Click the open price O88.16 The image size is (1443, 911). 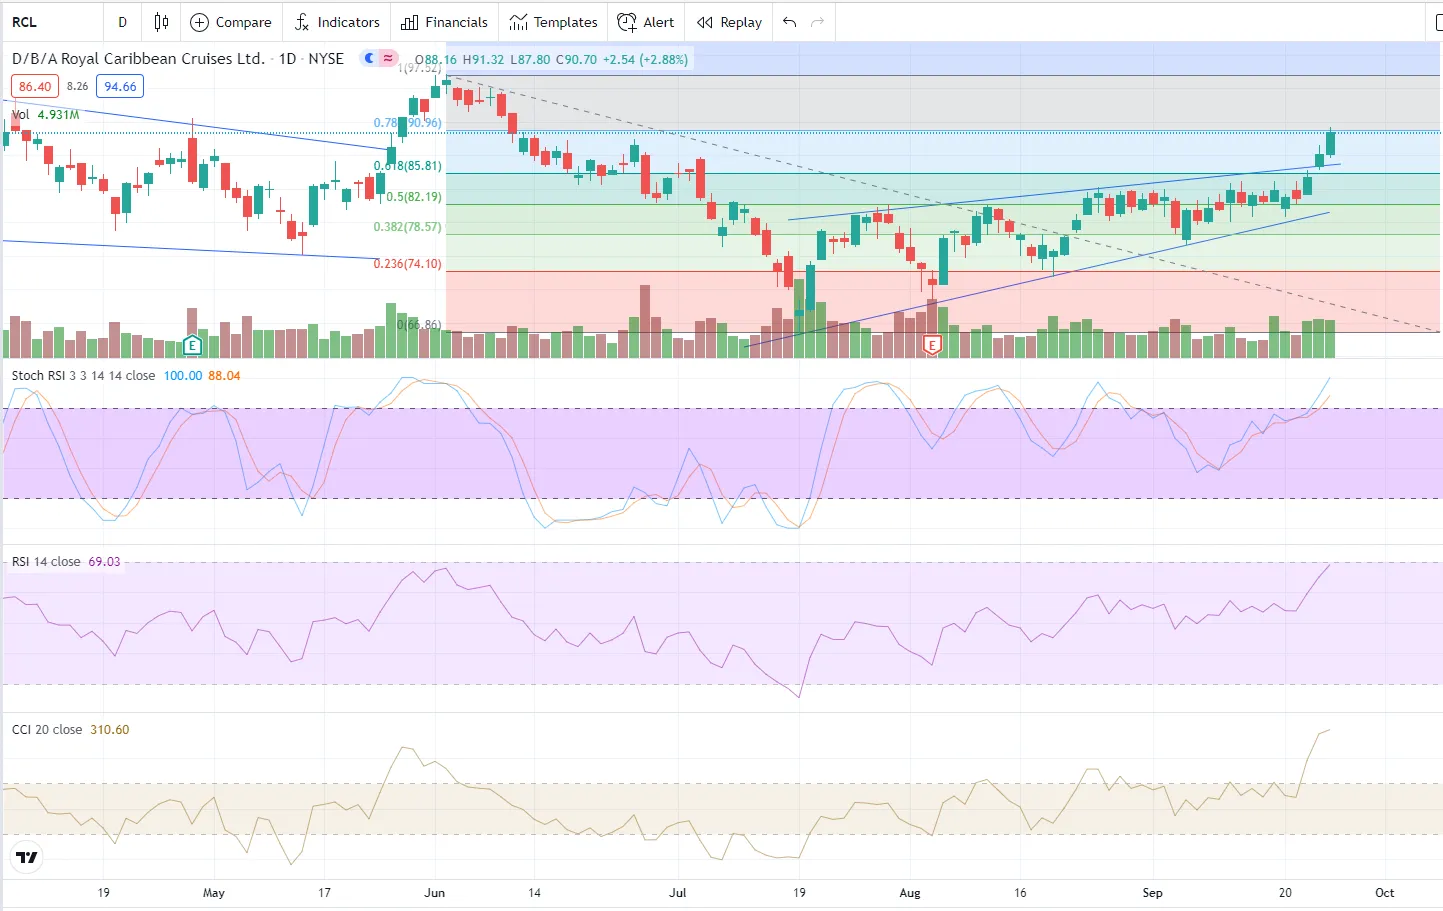pyautogui.click(x=436, y=60)
